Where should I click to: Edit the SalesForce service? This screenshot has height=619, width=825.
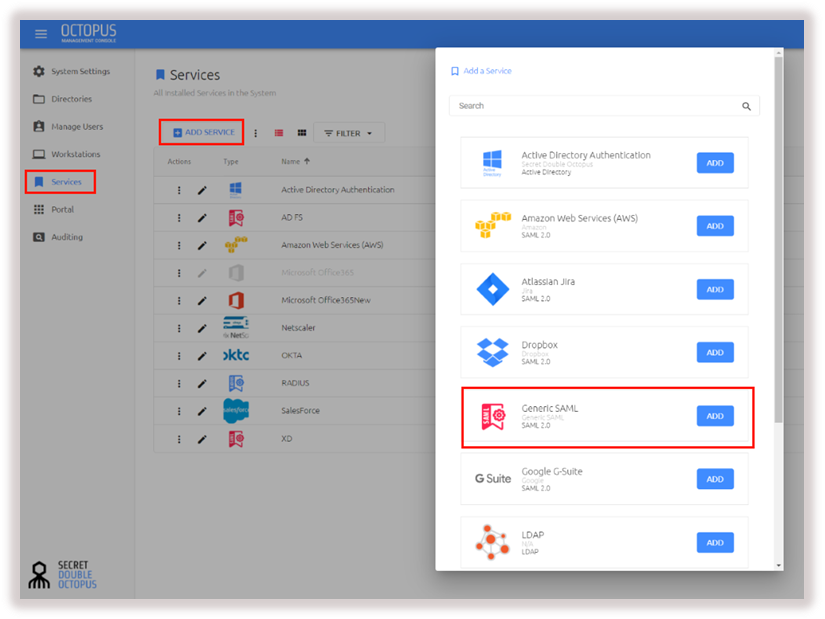[x=202, y=411]
